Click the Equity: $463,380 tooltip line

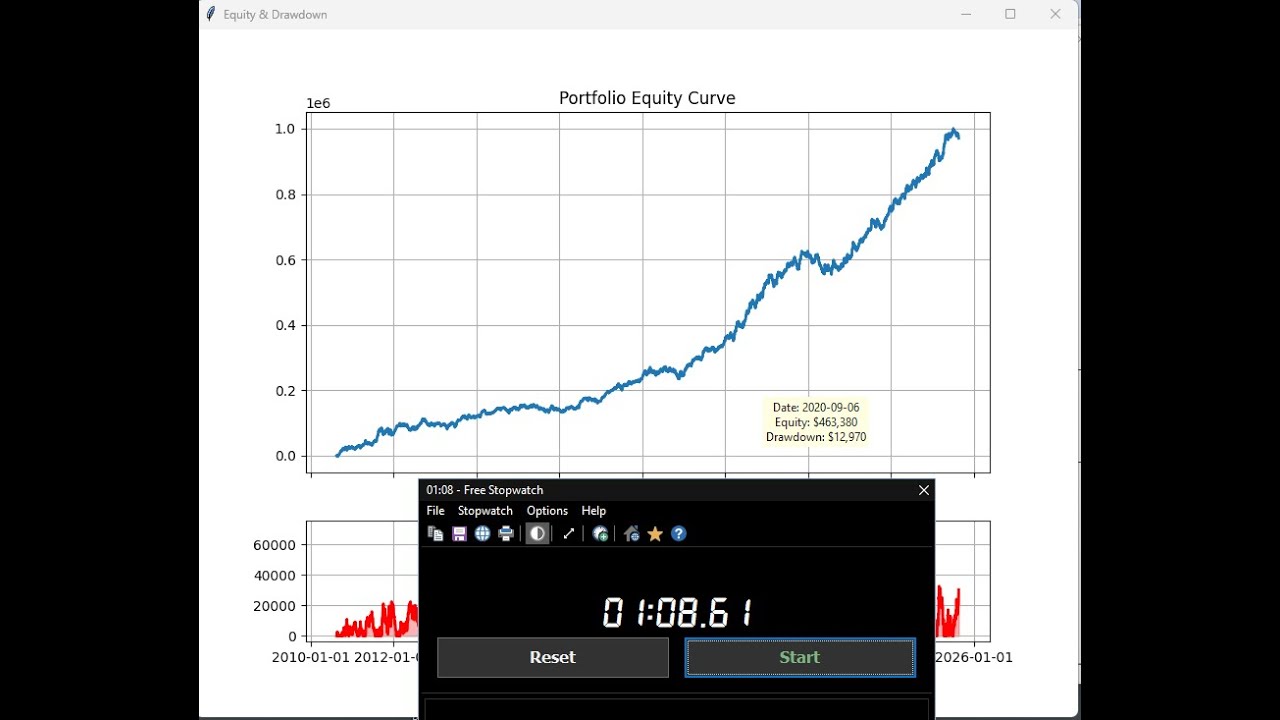[816, 422]
